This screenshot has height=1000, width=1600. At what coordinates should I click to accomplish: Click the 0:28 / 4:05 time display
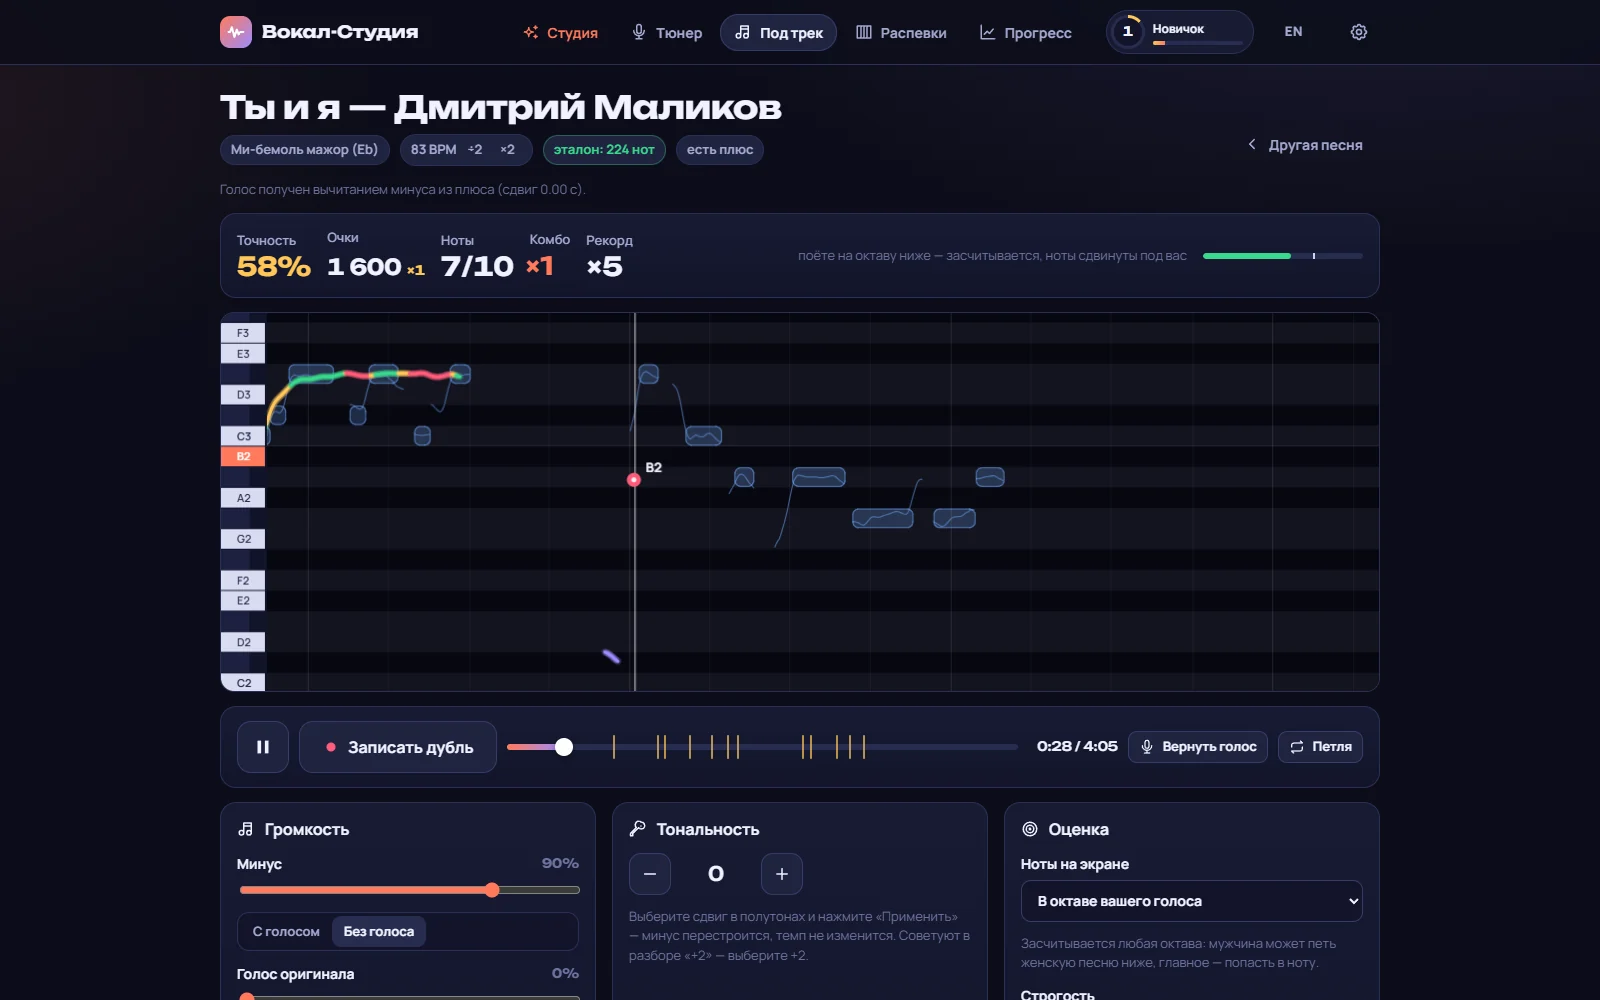(1077, 747)
